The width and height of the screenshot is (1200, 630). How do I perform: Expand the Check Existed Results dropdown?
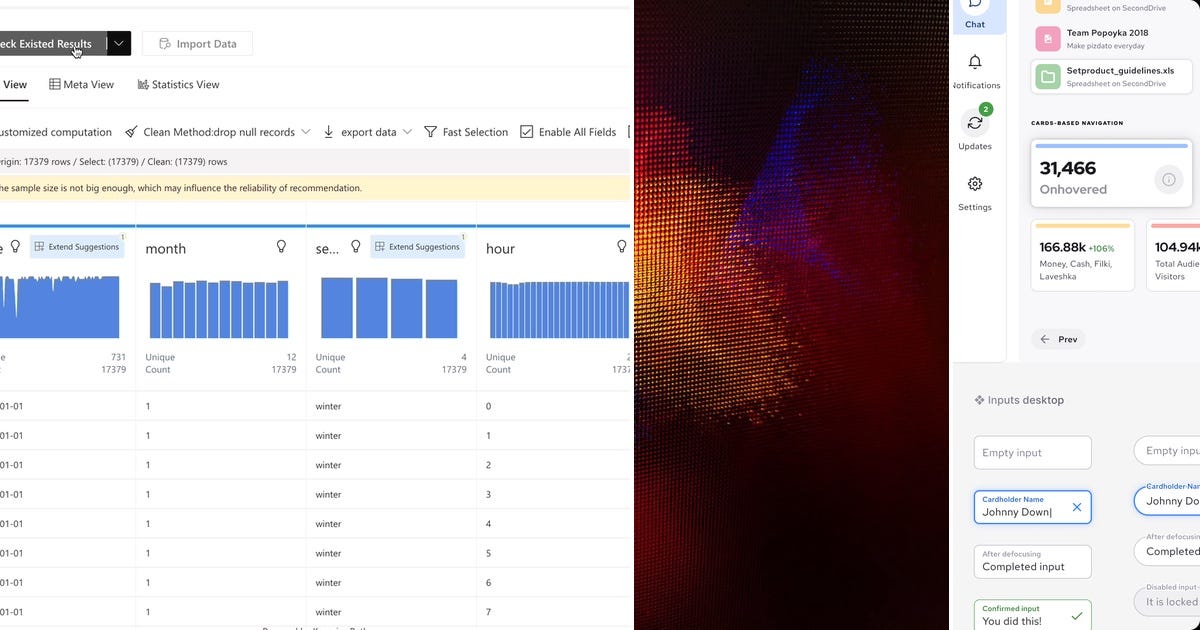click(117, 43)
